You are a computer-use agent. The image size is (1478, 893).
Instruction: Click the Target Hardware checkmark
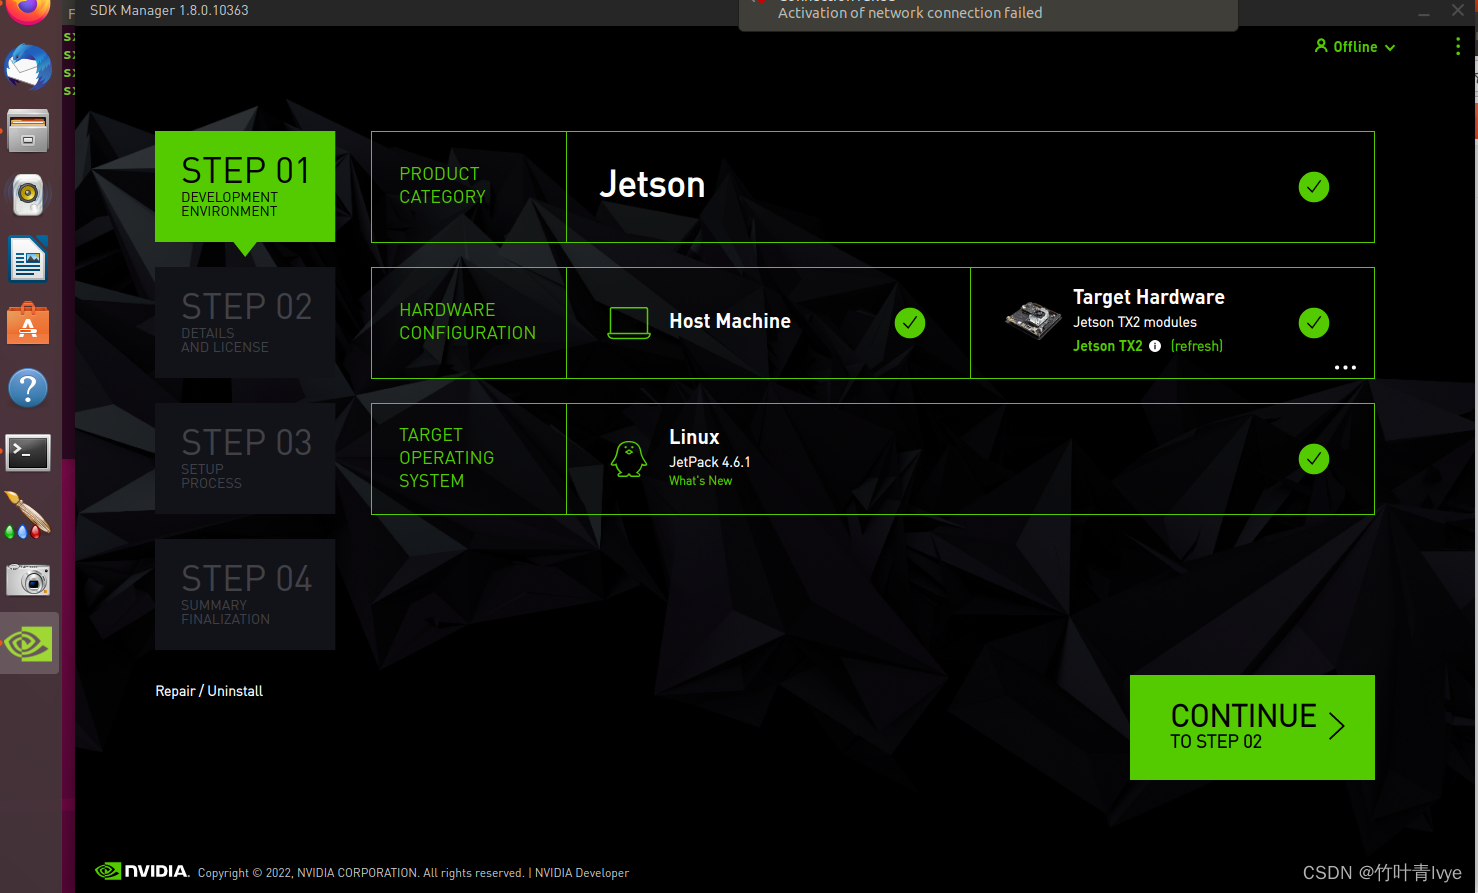[1313, 322]
